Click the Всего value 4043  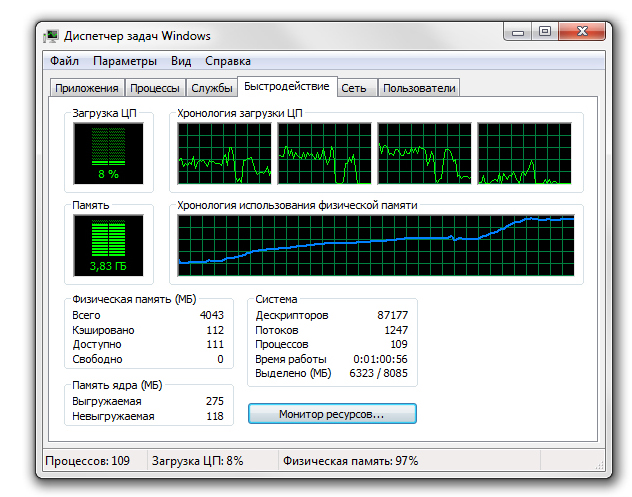(212, 315)
